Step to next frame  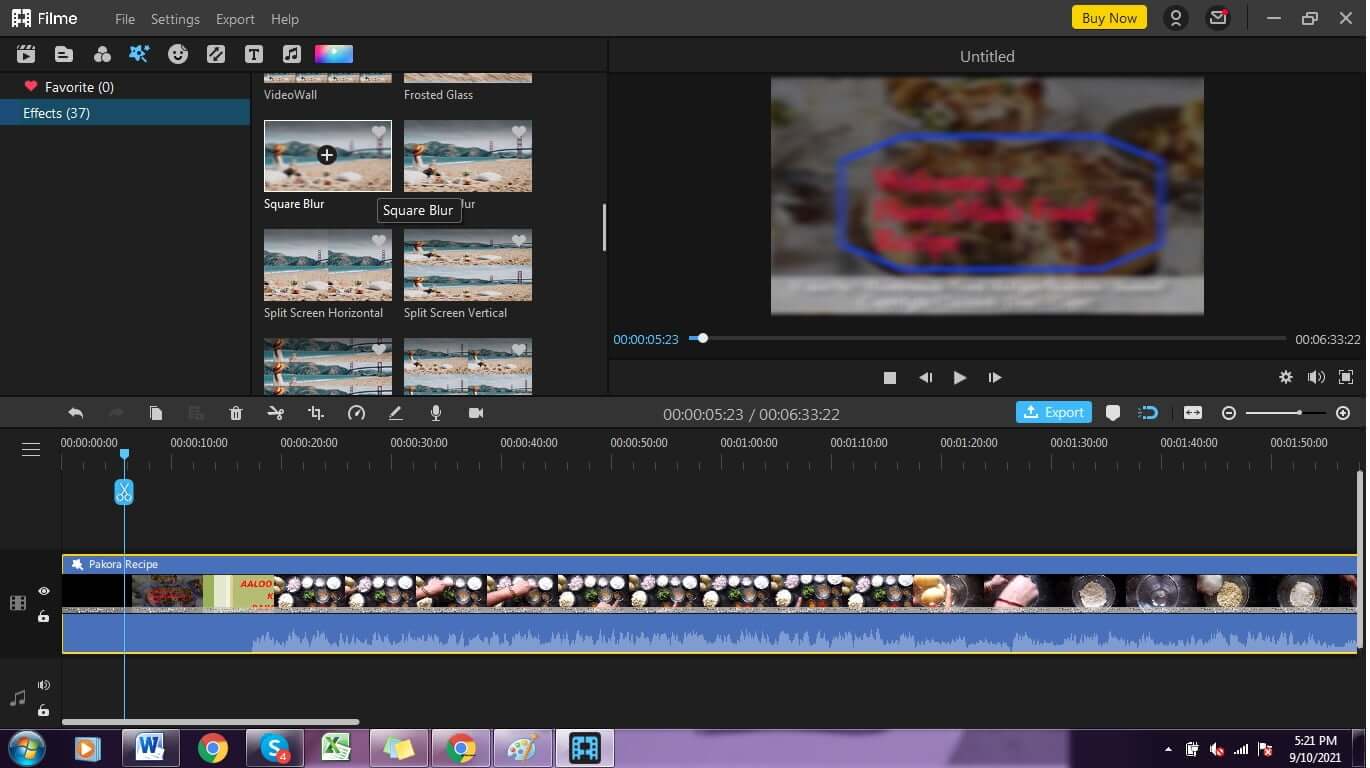(995, 377)
